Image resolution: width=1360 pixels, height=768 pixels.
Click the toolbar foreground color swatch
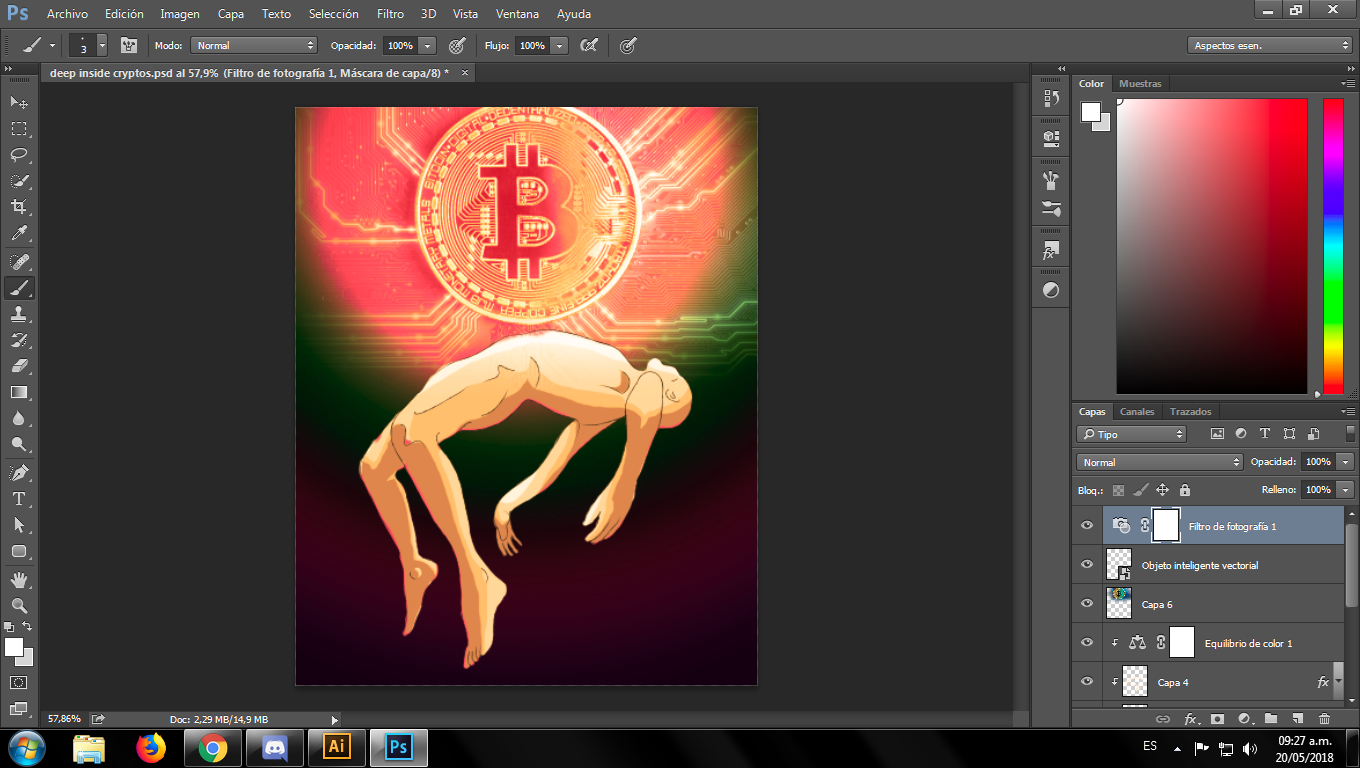point(14,648)
